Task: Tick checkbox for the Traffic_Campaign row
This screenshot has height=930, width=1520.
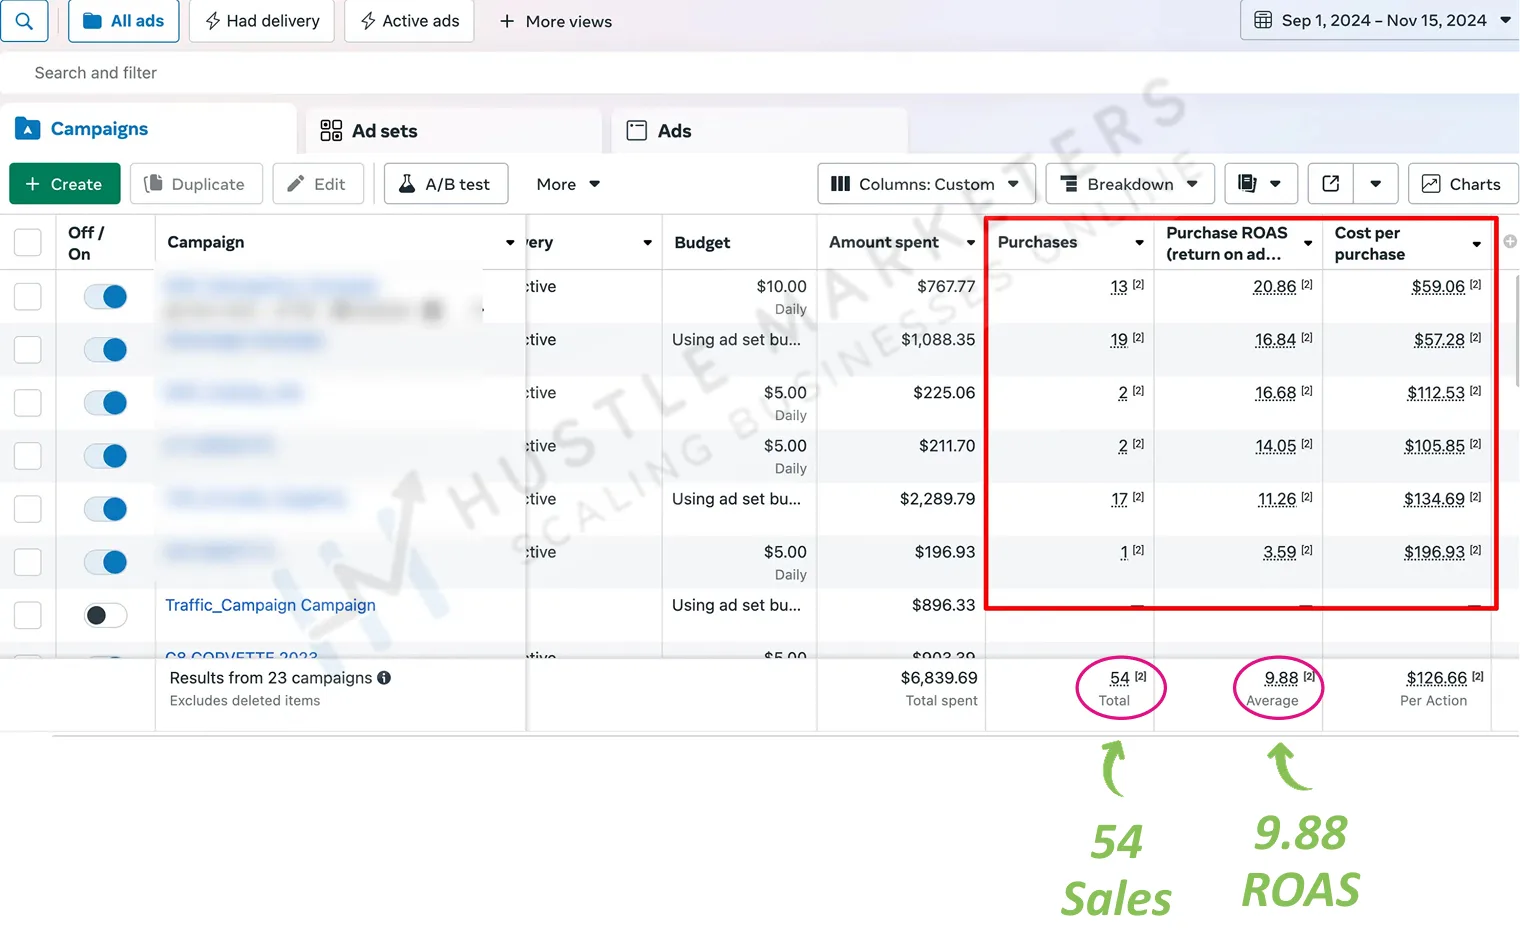Action: point(28,615)
